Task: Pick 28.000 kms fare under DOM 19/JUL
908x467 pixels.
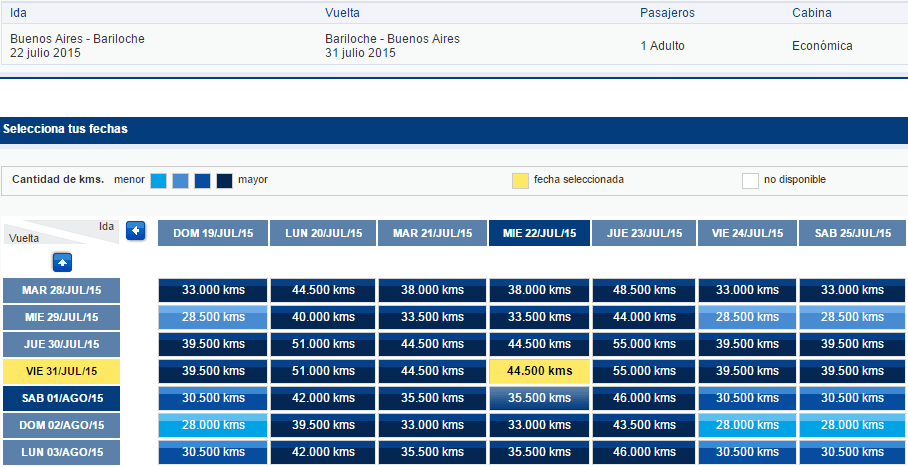Action: 213,425
